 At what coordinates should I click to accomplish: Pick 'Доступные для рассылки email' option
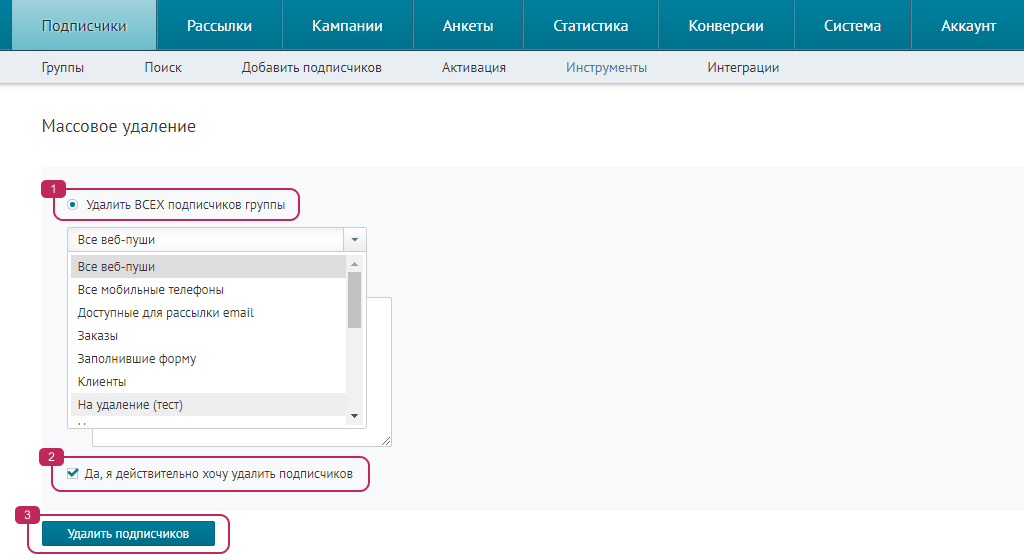pyautogui.click(x=165, y=313)
